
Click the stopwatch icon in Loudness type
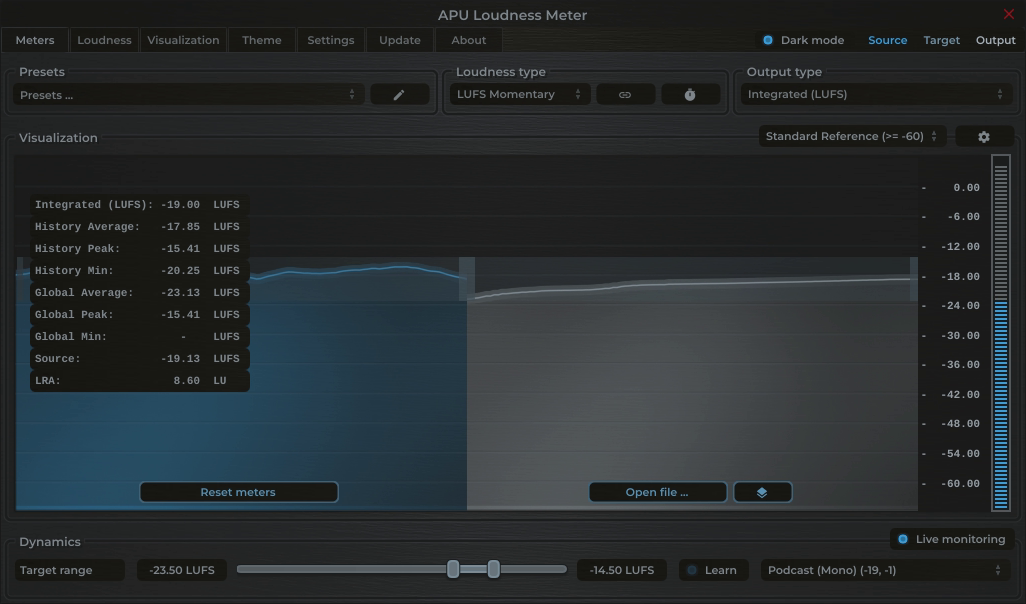pyautogui.click(x=689, y=93)
